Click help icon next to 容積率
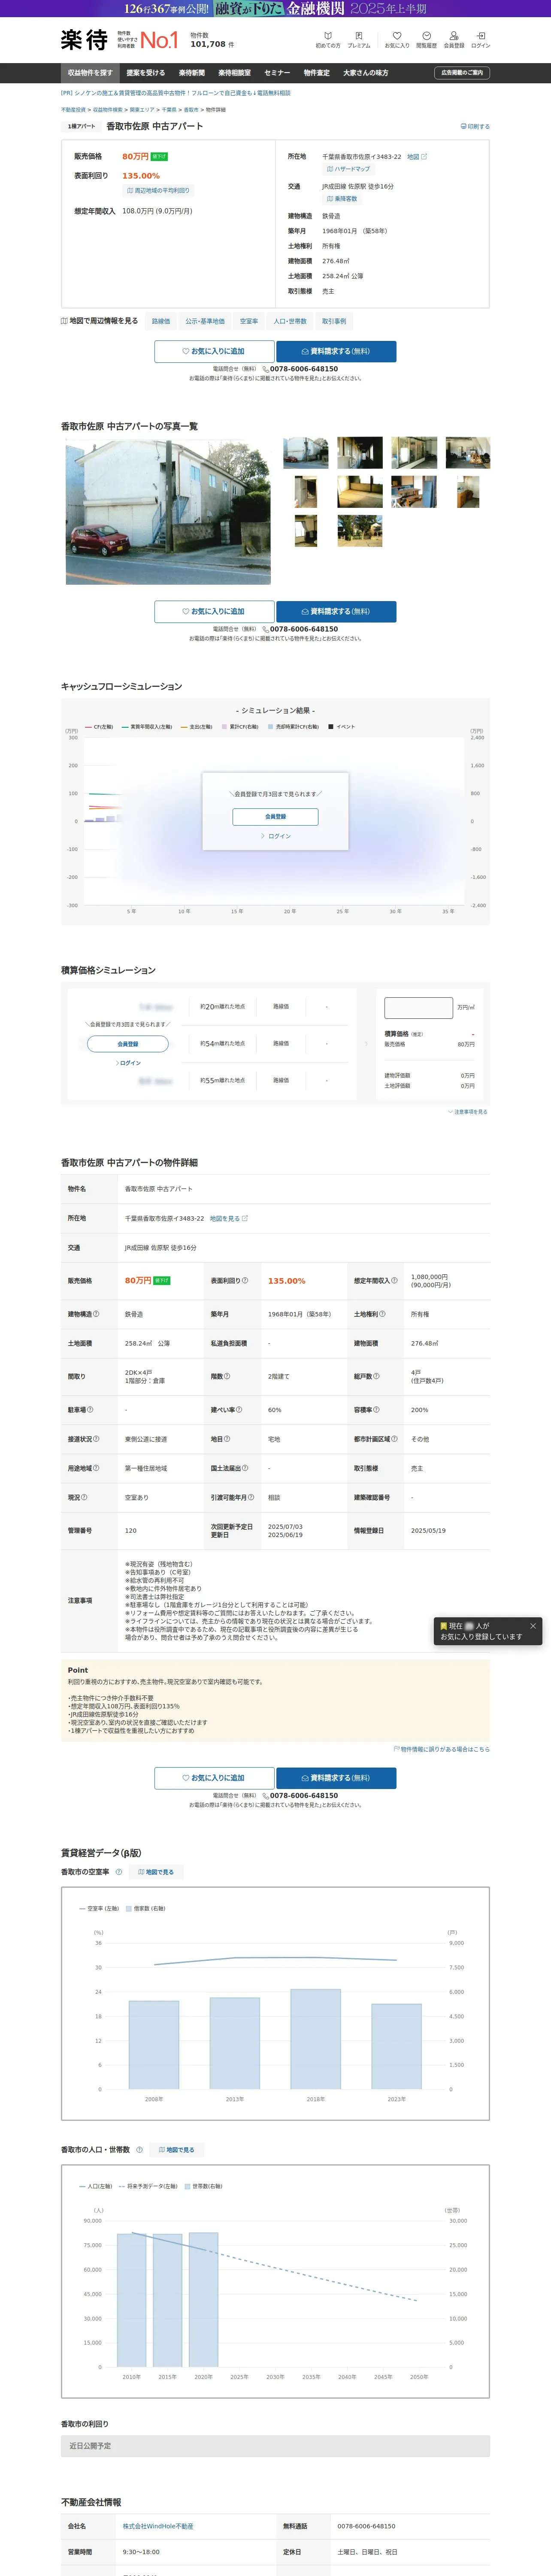Viewport: 551px width, 2576px height. 376,1410
